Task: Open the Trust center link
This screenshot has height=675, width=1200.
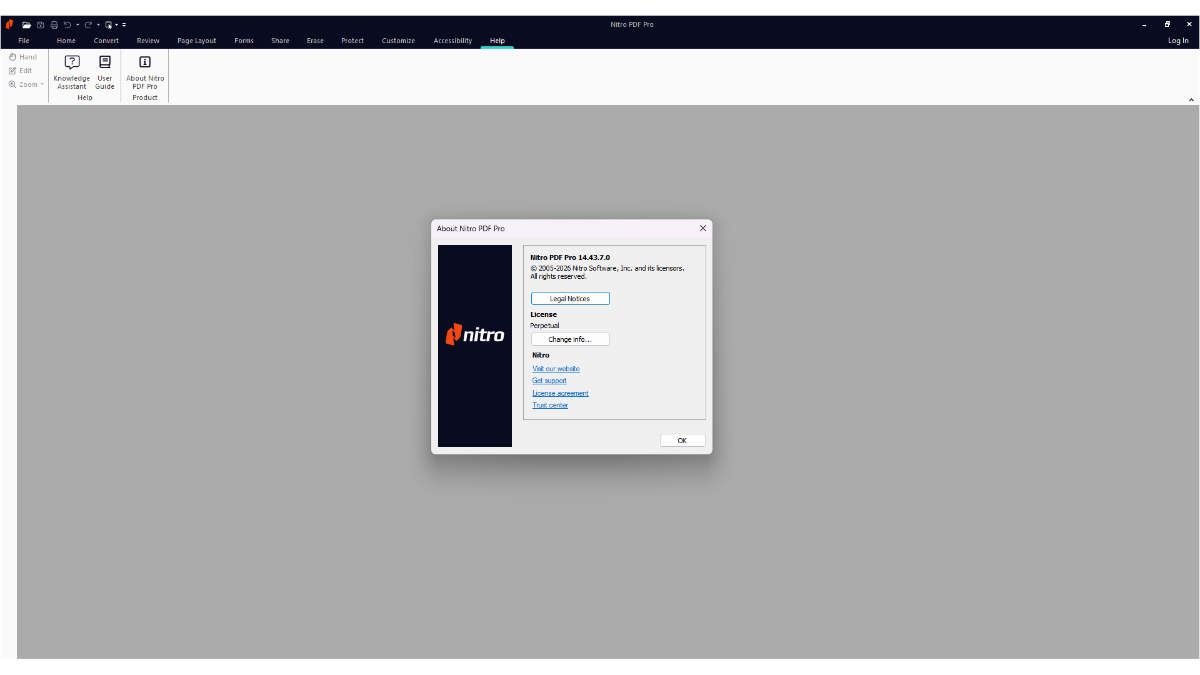Action: [550, 405]
